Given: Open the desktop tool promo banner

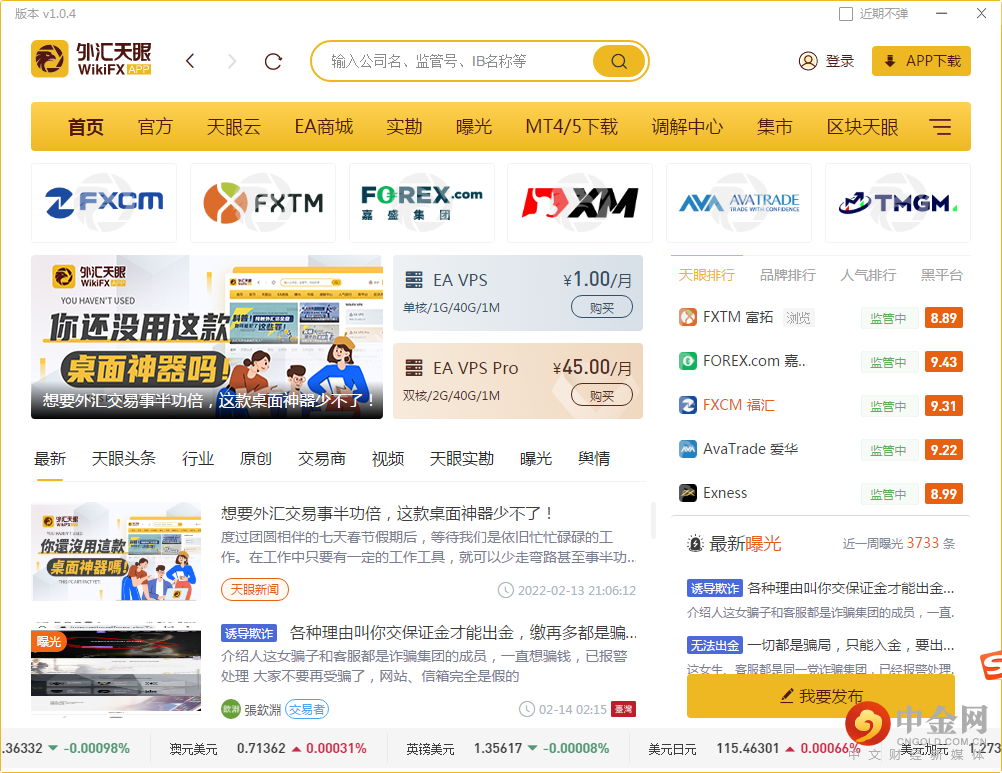Looking at the screenshot, I should pos(207,337).
